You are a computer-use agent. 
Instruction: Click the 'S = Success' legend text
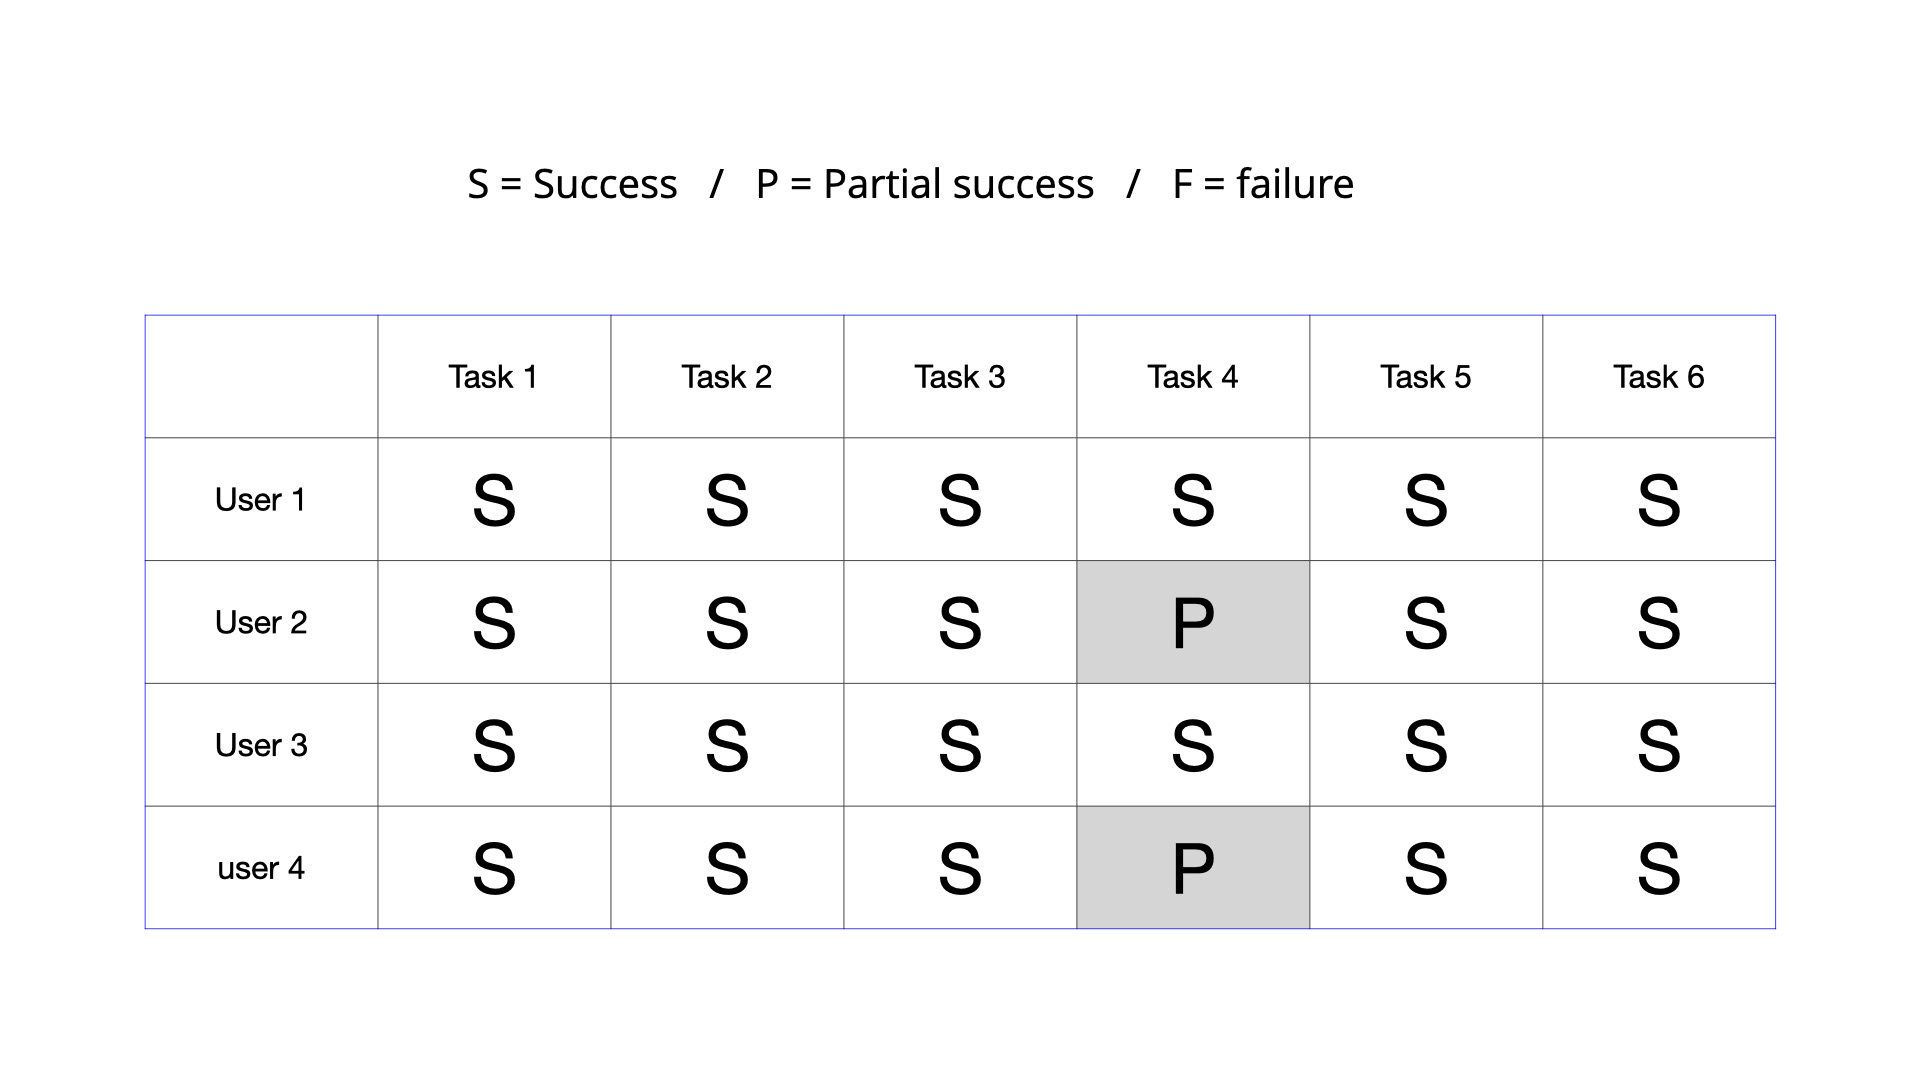click(573, 184)
